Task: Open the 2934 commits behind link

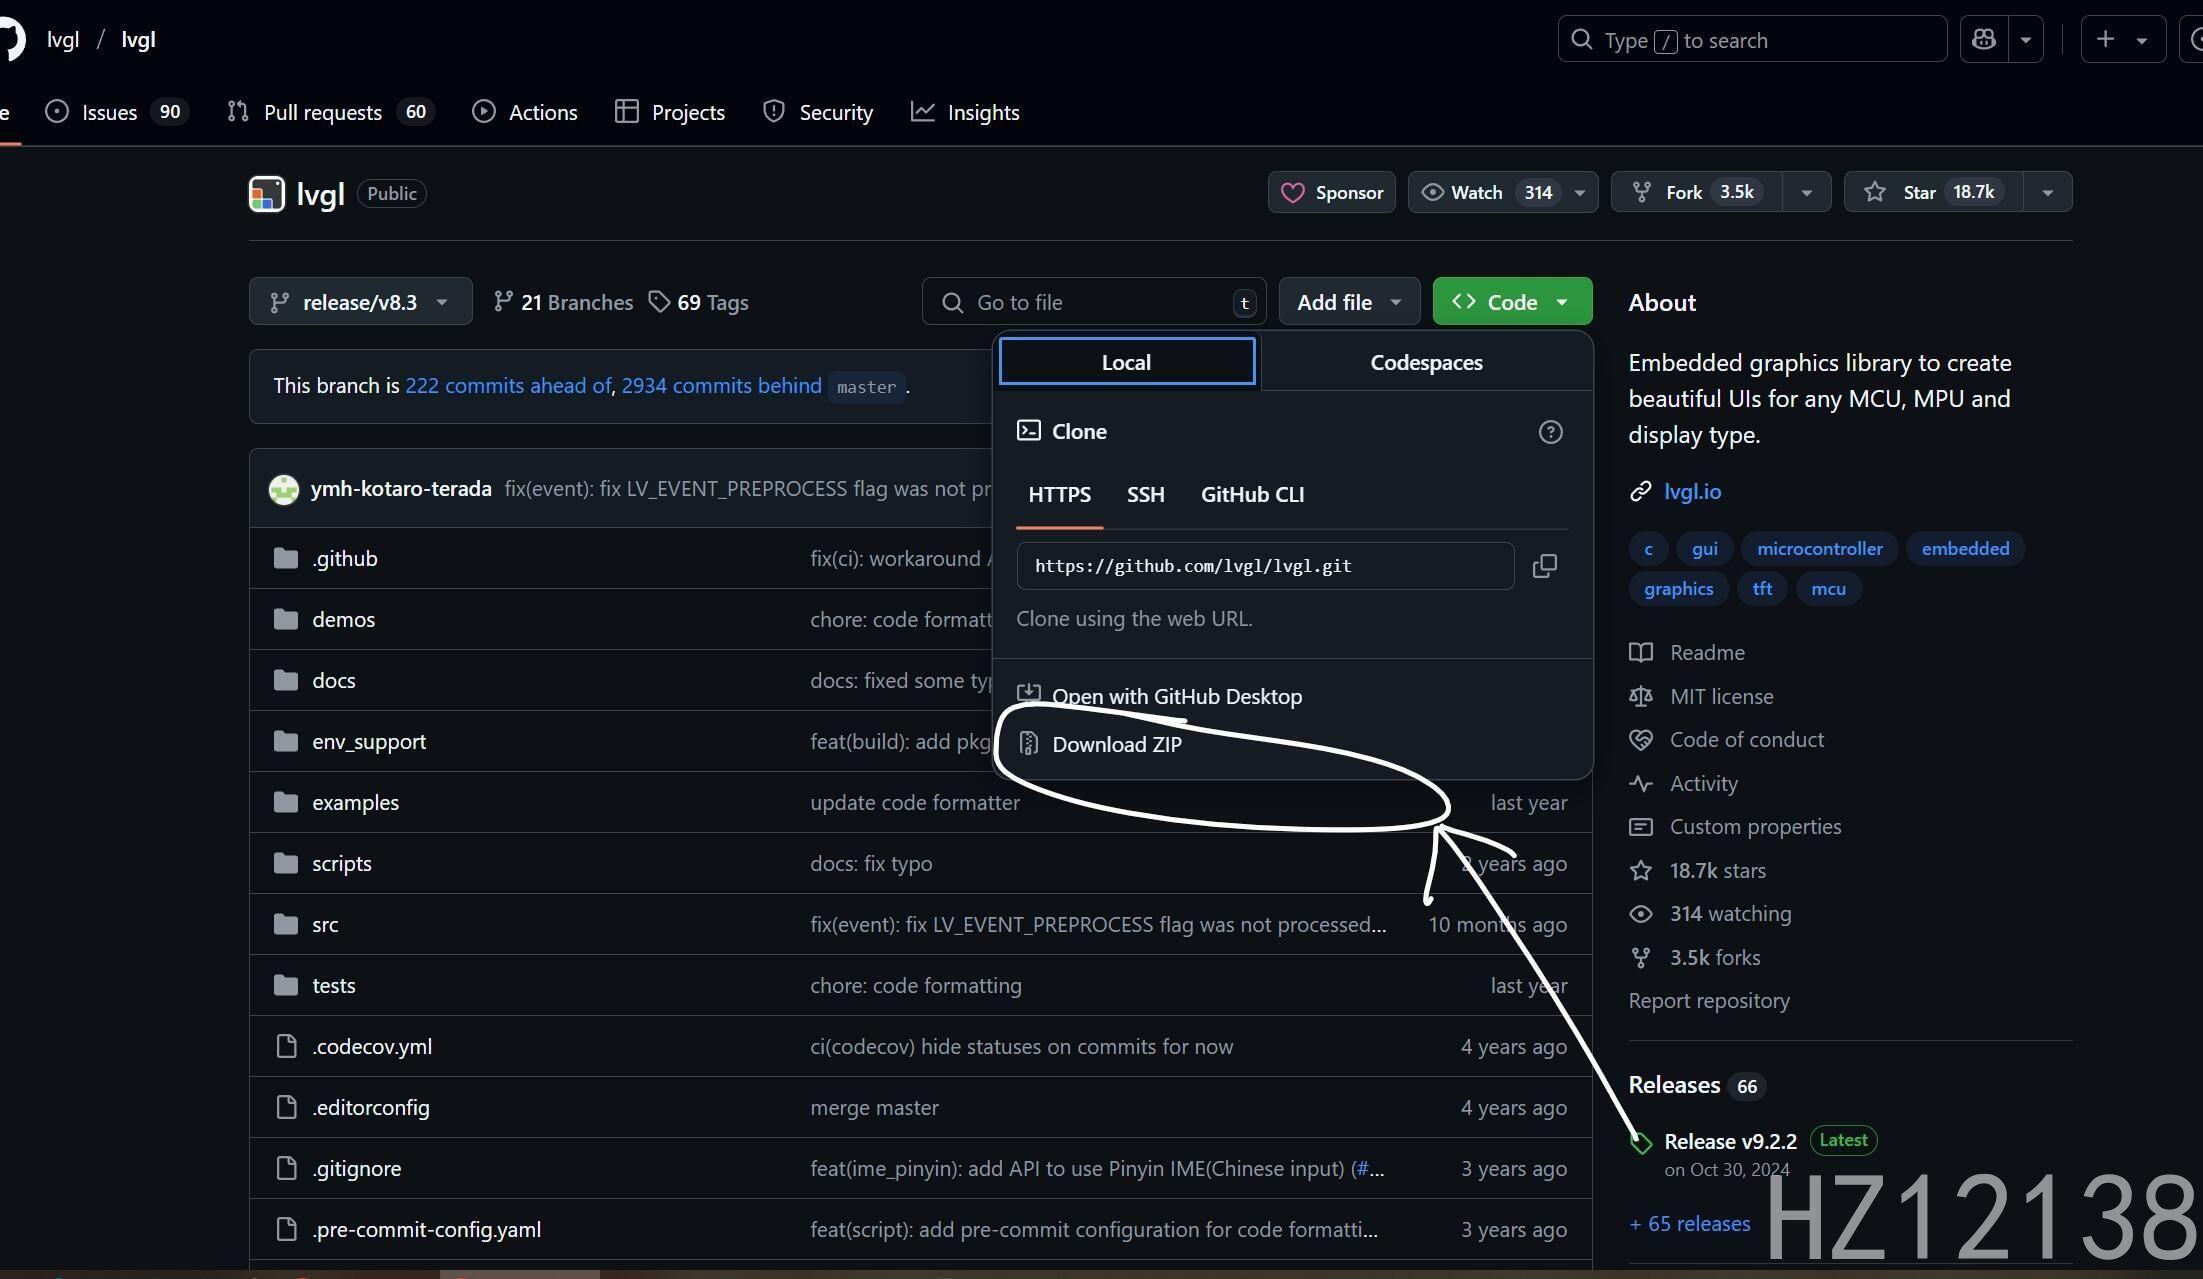Action: 721,386
